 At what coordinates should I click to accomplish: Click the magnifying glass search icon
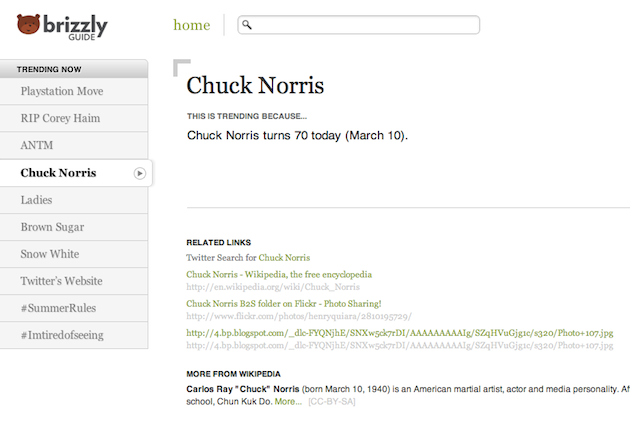(x=247, y=25)
